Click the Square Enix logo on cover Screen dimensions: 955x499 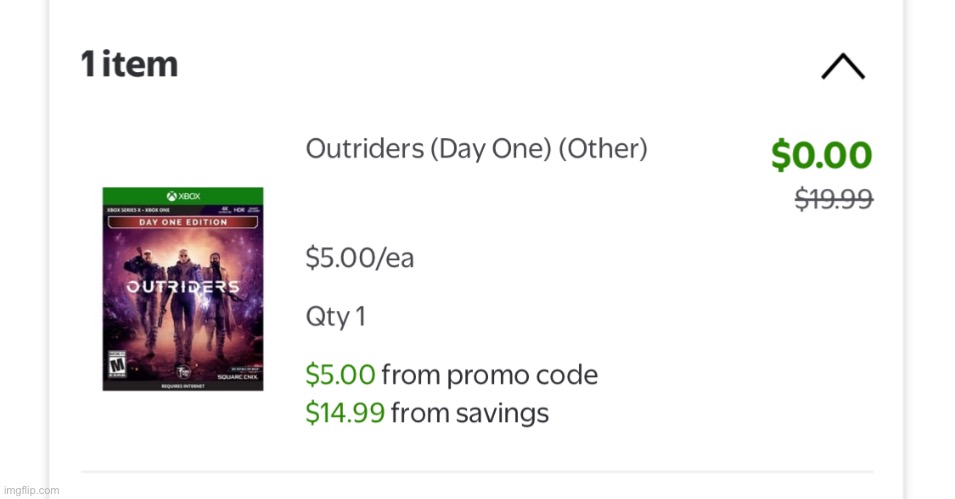click(x=238, y=377)
